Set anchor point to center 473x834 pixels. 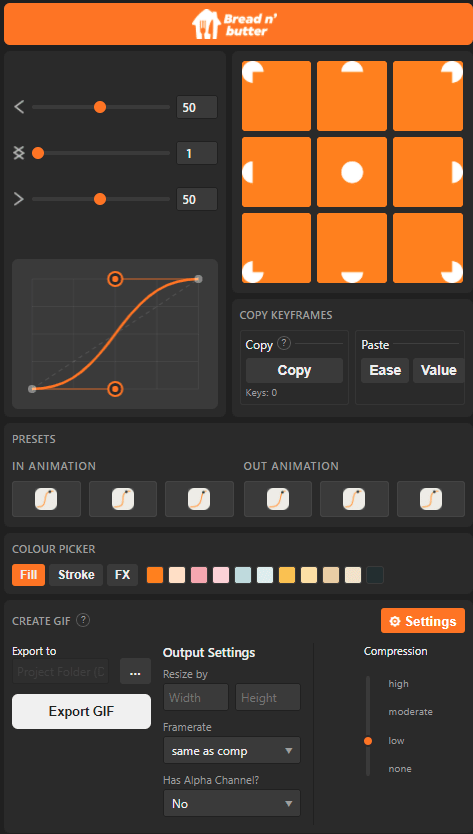coord(352,172)
